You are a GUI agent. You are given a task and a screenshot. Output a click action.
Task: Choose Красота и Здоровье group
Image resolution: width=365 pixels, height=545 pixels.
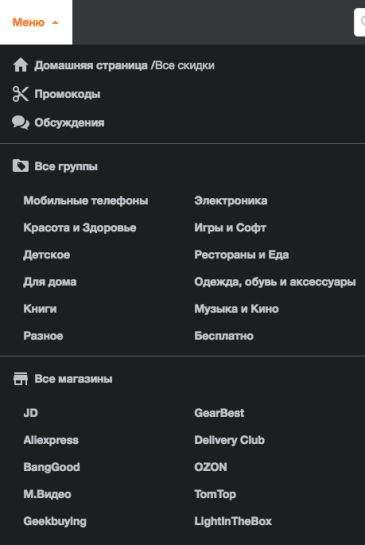80,228
